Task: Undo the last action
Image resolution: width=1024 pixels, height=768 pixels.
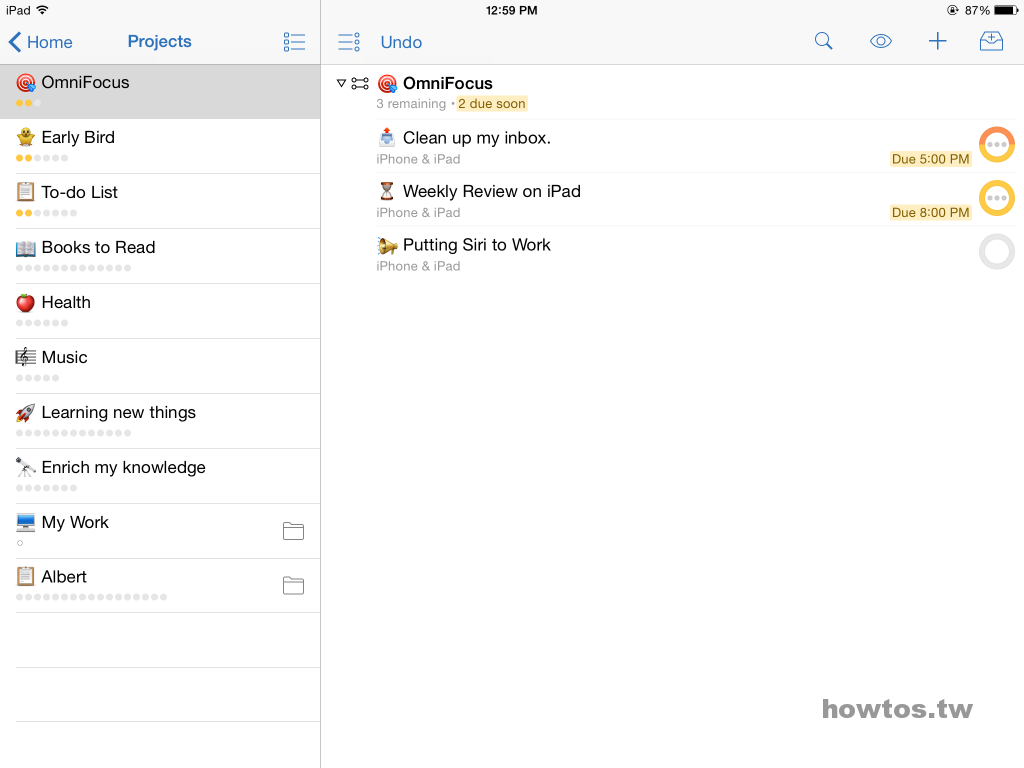Action: click(x=401, y=42)
